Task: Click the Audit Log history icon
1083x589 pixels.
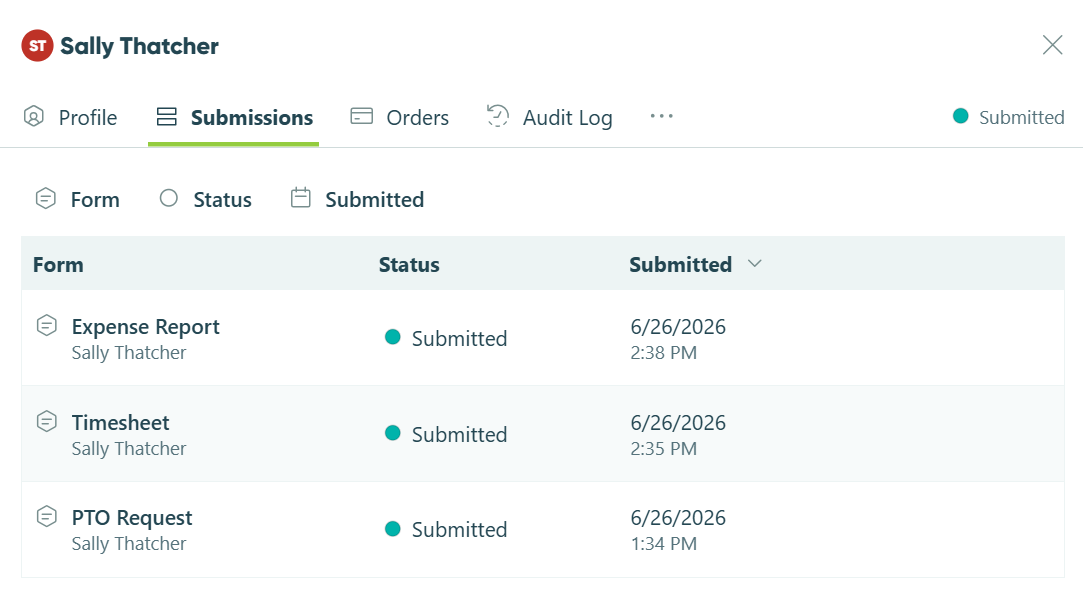Action: (498, 115)
